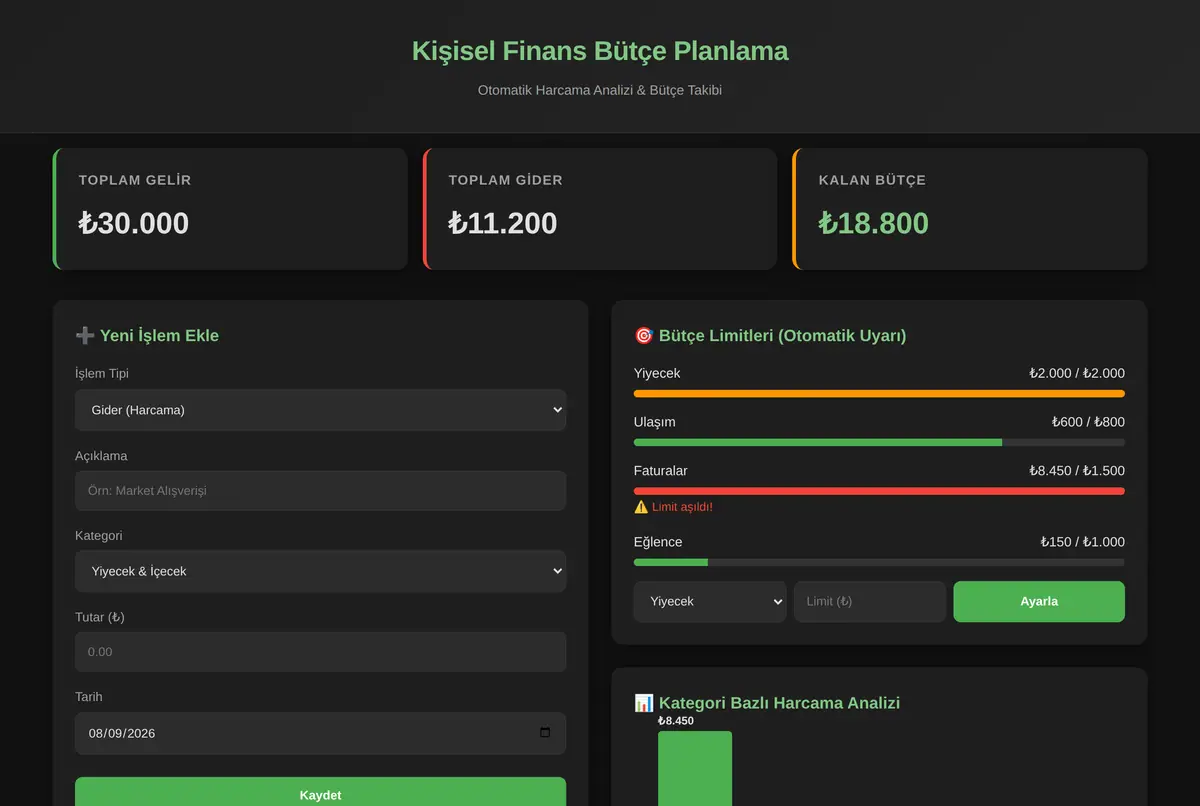Click the Eğlence budget progress bar
1200x806 pixels.
[879, 562]
